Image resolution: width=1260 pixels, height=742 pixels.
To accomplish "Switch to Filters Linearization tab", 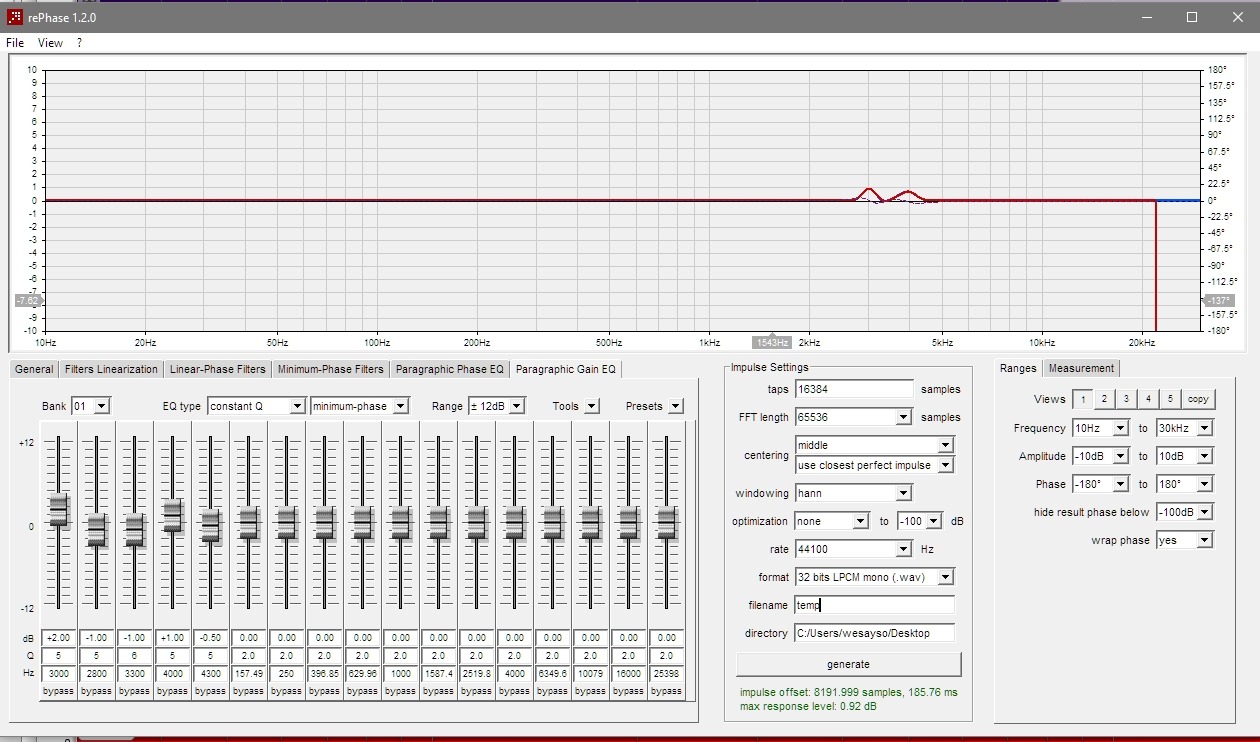I will click(111, 369).
